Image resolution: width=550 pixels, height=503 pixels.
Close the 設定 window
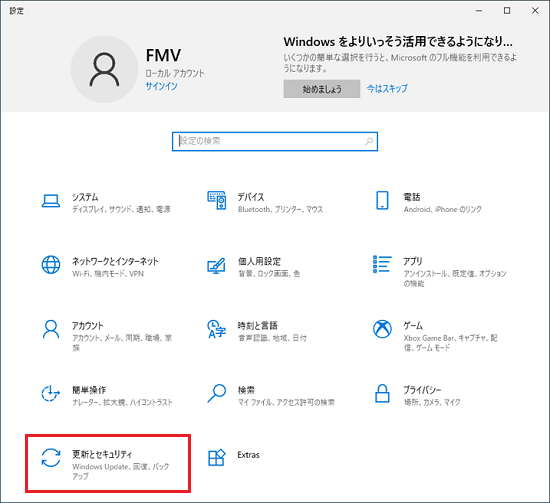(535, 11)
